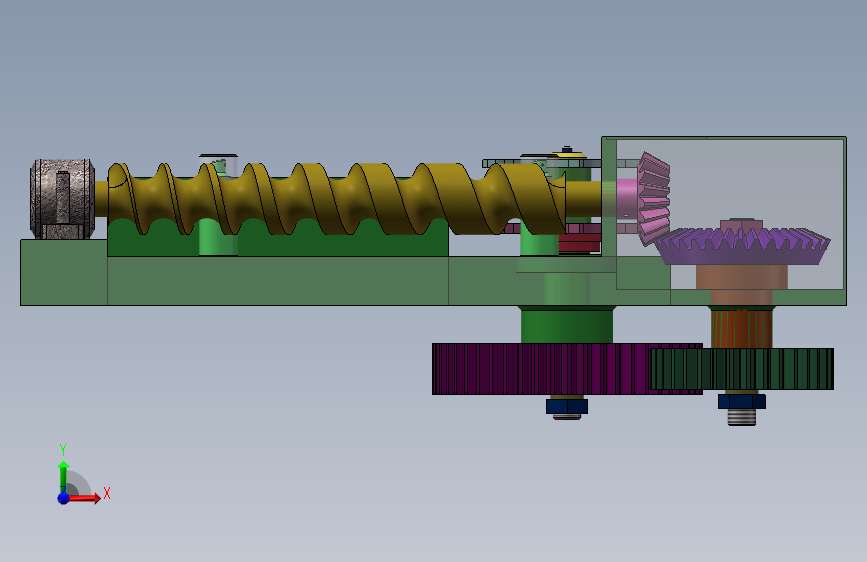Click the red X axis arrow of the triad
The width and height of the screenshot is (867, 562).
click(x=85, y=498)
